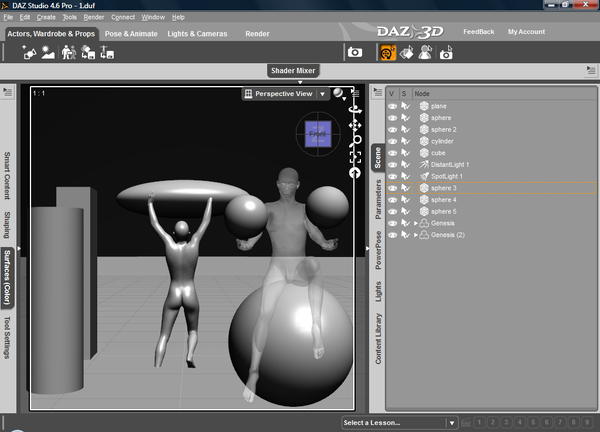
Task: Expand the Genesis (2) node tree
Action: click(x=416, y=235)
